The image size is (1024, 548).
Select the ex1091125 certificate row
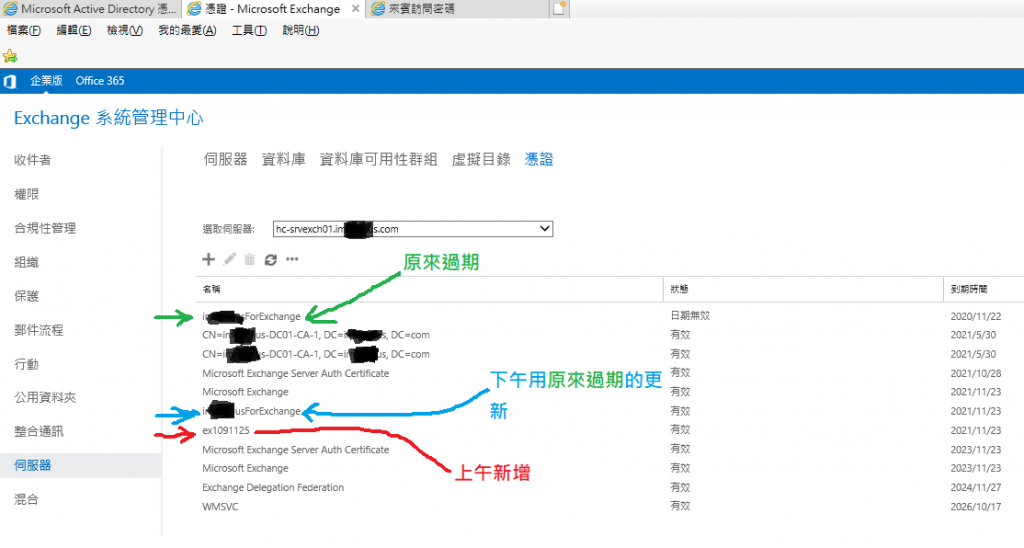(x=610, y=430)
